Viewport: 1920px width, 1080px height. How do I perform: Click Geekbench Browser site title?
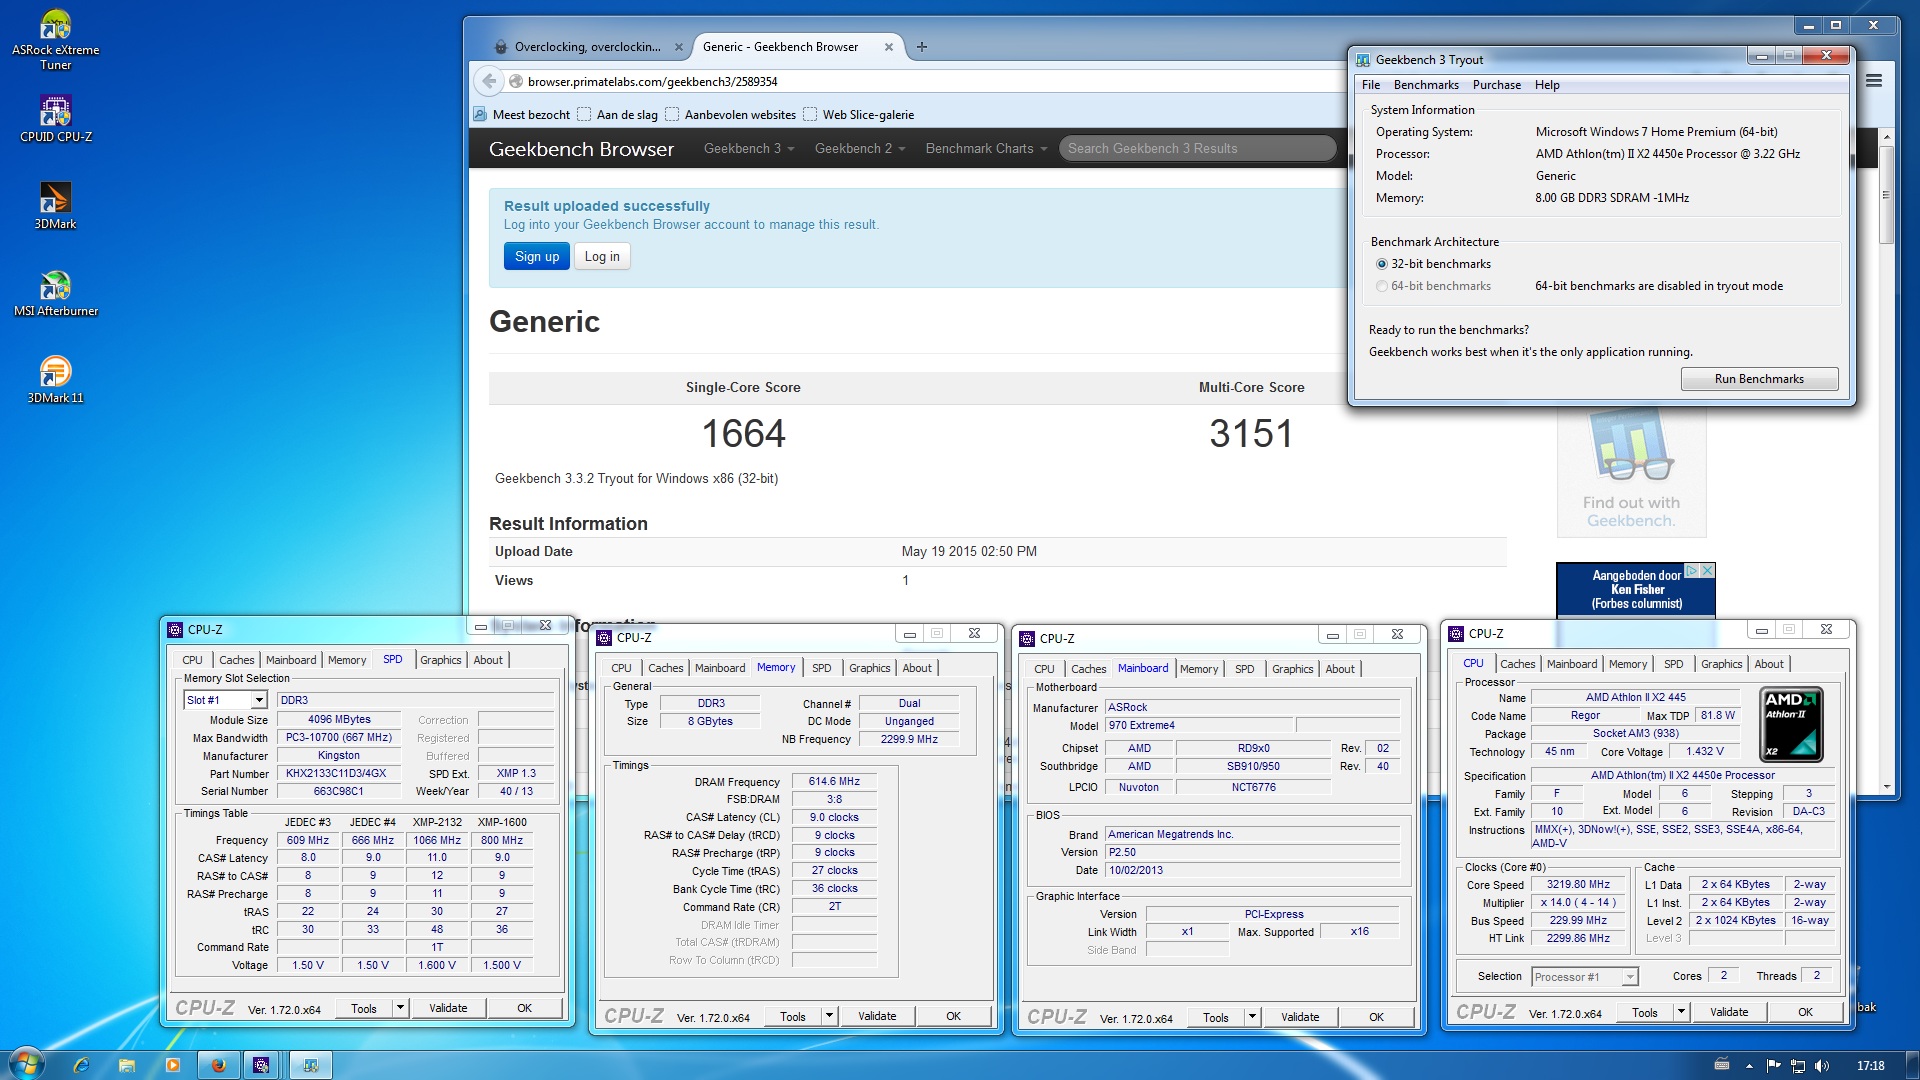pos(581,149)
